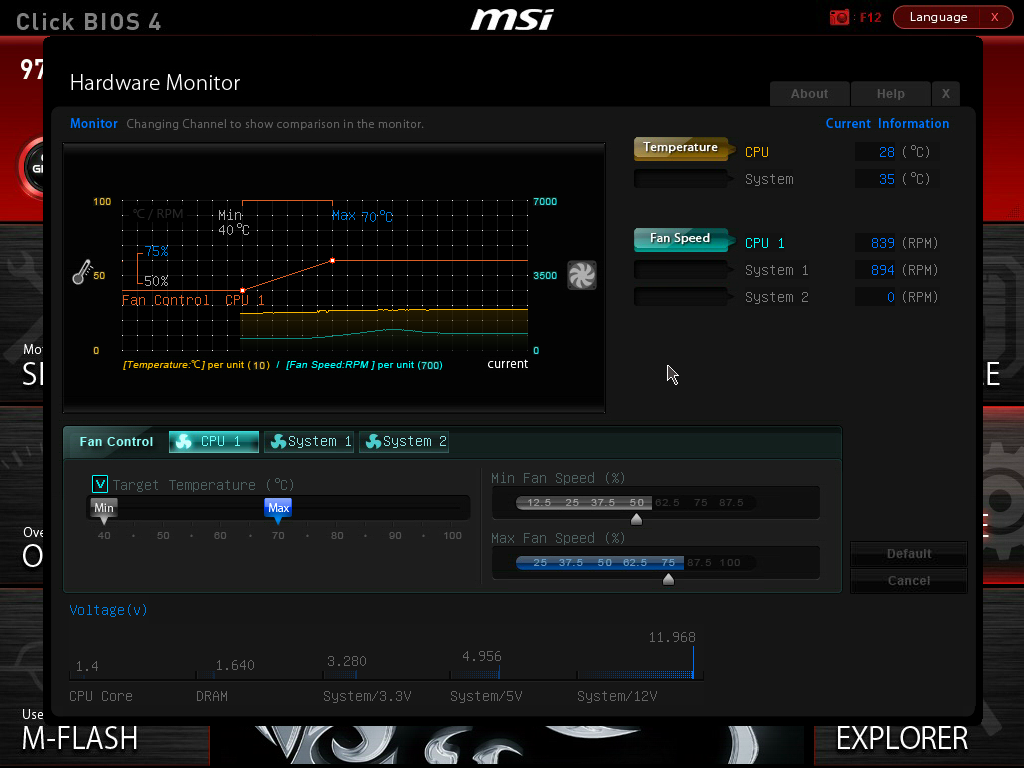
Task: Click System 2 fan speed value 0
Action: 891,297
